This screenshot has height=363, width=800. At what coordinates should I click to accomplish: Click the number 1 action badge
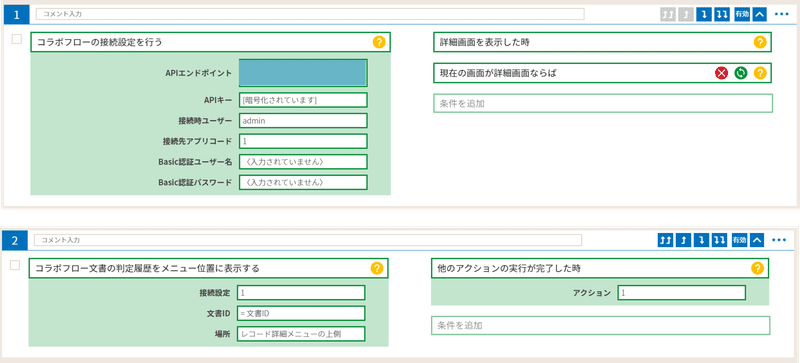[17, 15]
